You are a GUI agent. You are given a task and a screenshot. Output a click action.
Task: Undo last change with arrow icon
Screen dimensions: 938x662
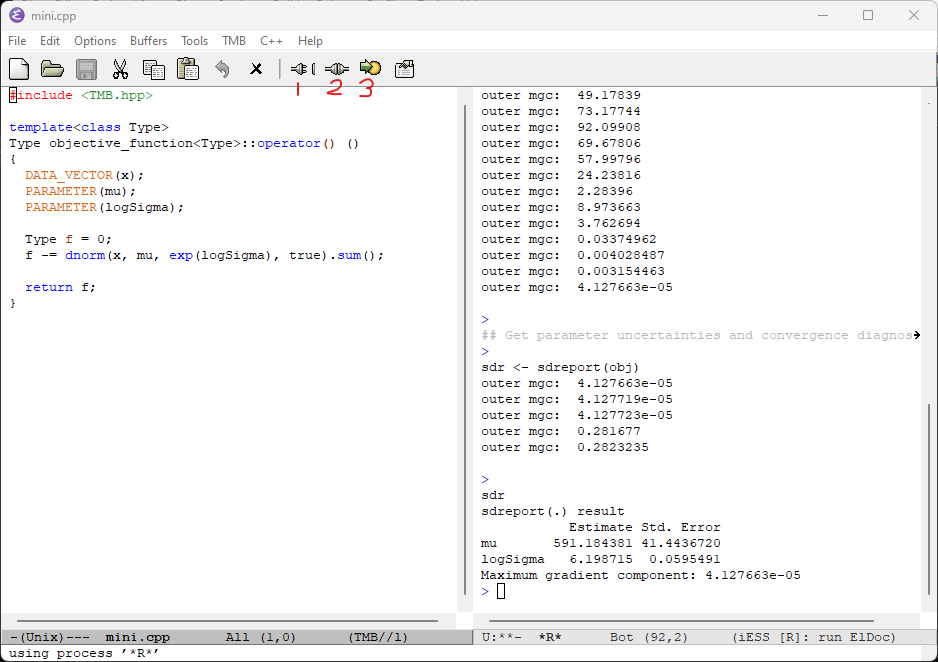click(222, 69)
